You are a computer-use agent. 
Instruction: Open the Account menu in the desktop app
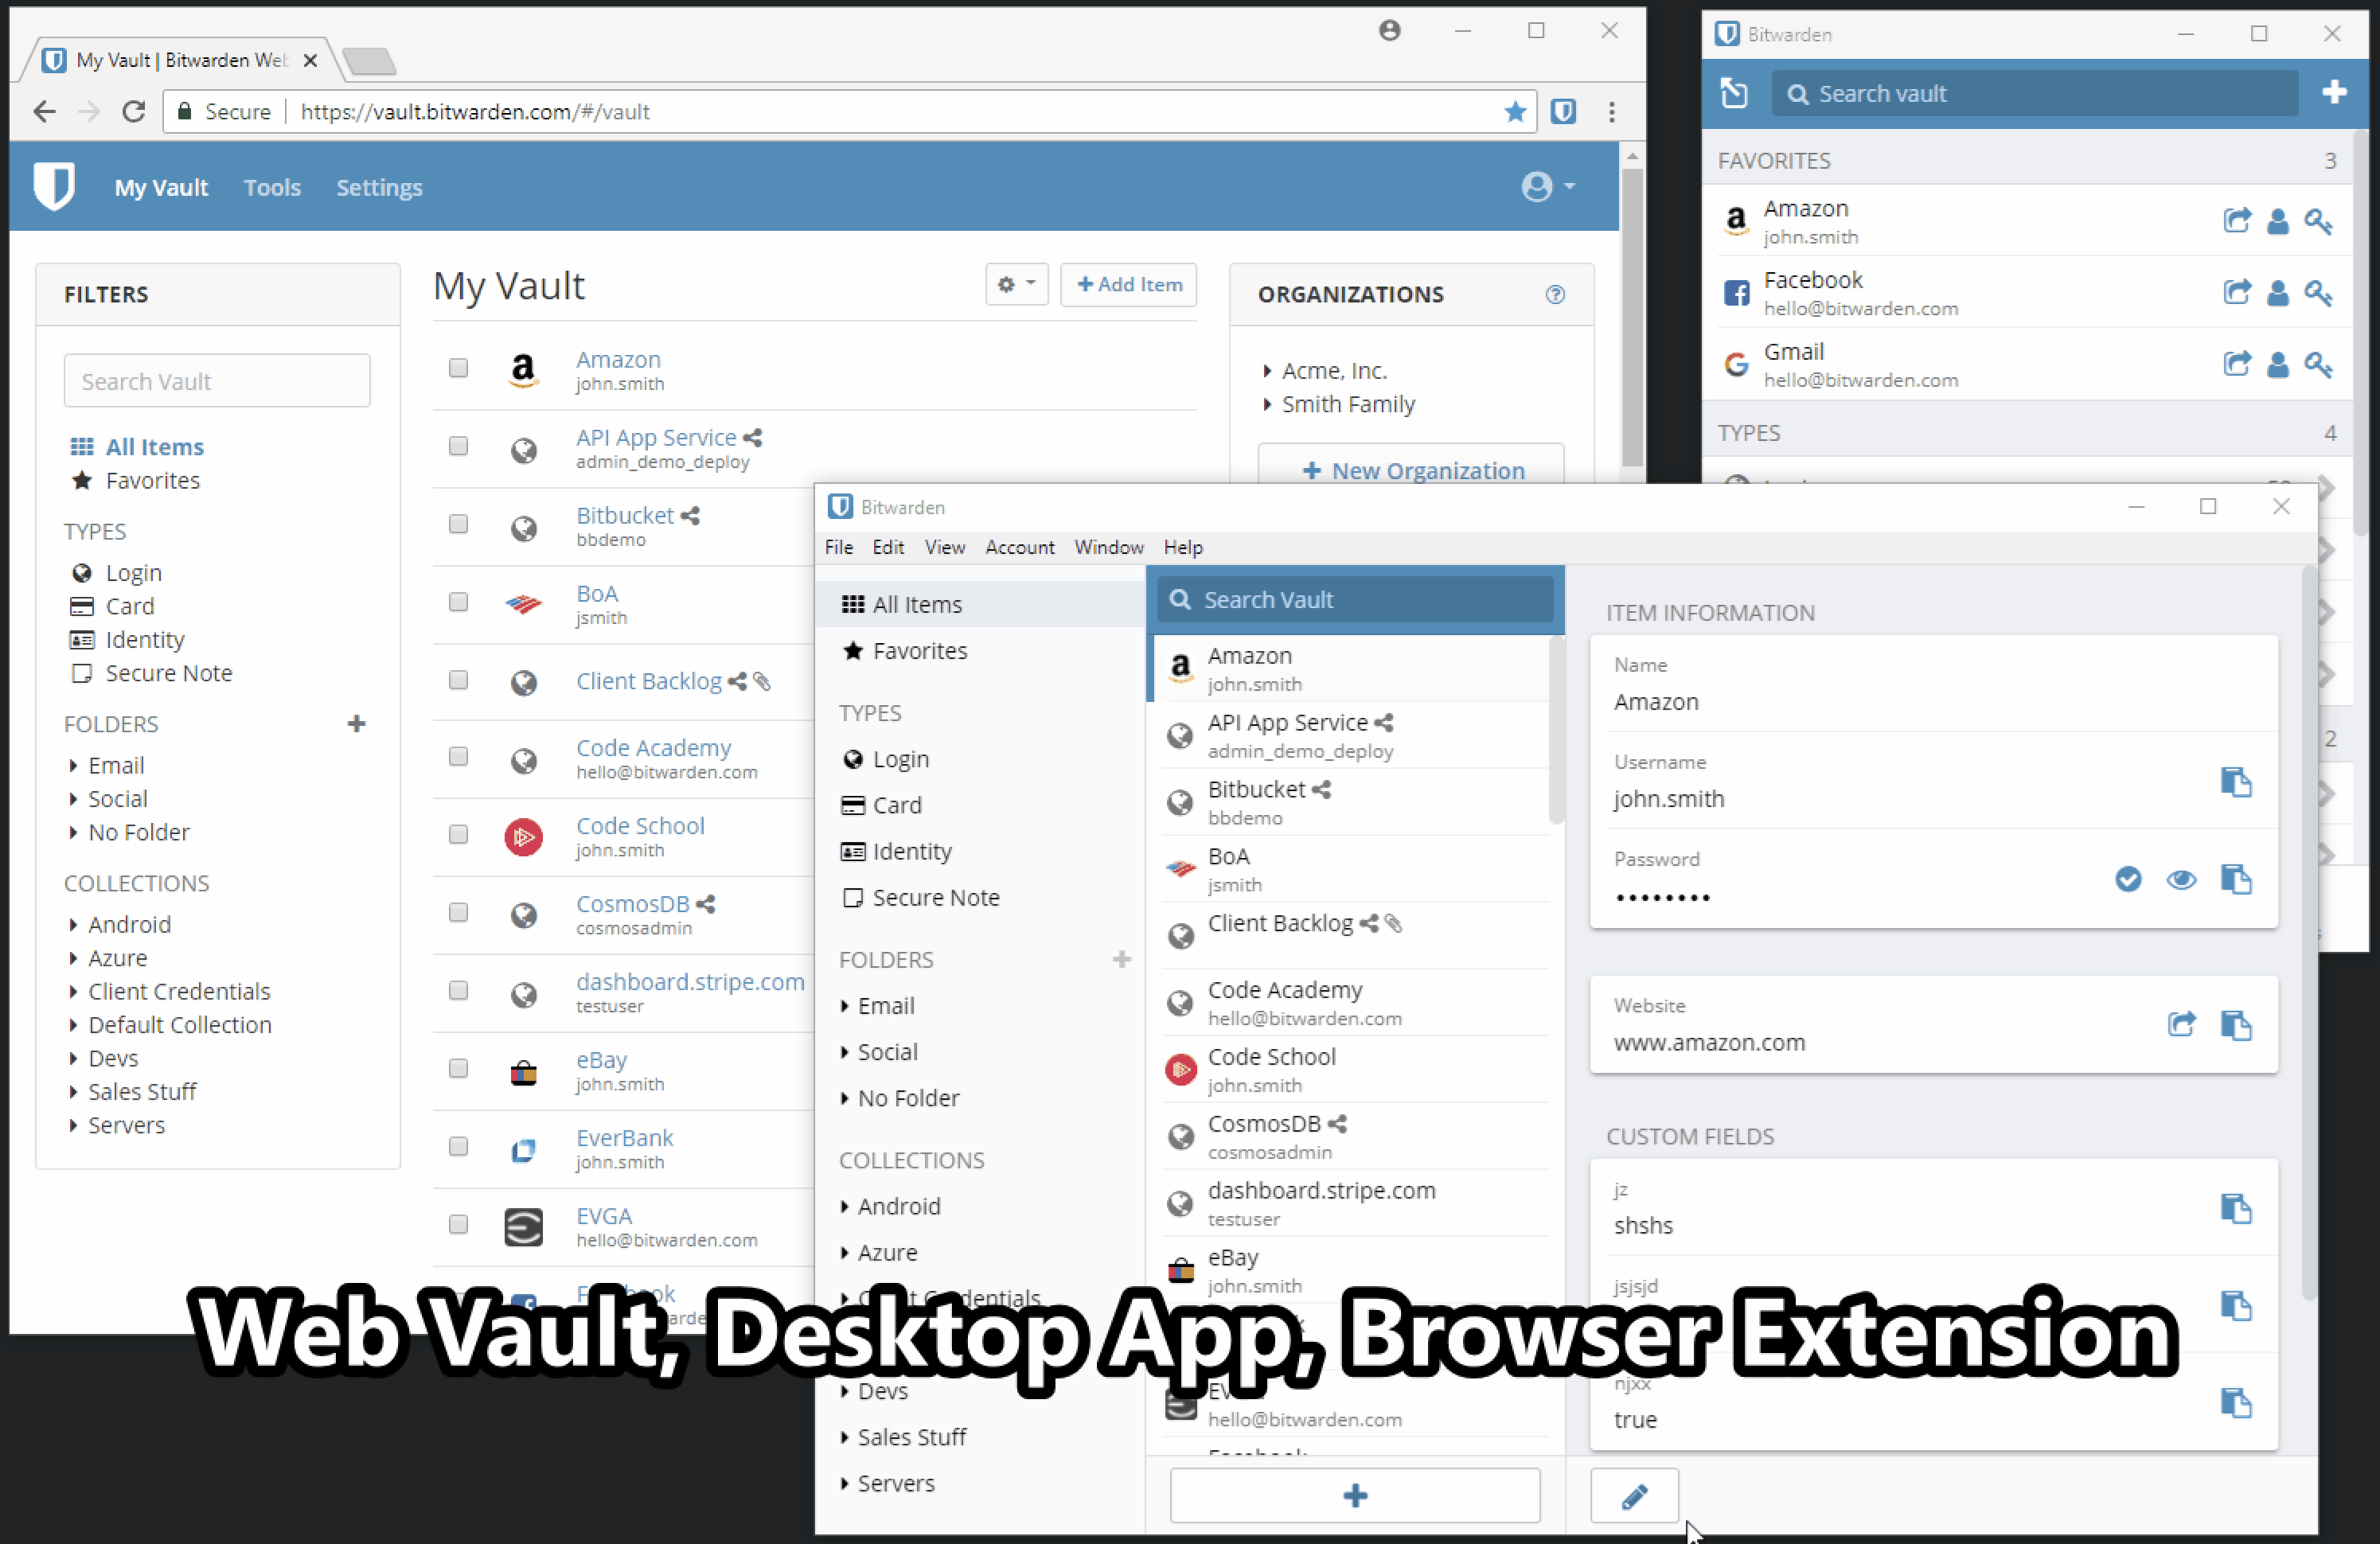click(1019, 547)
